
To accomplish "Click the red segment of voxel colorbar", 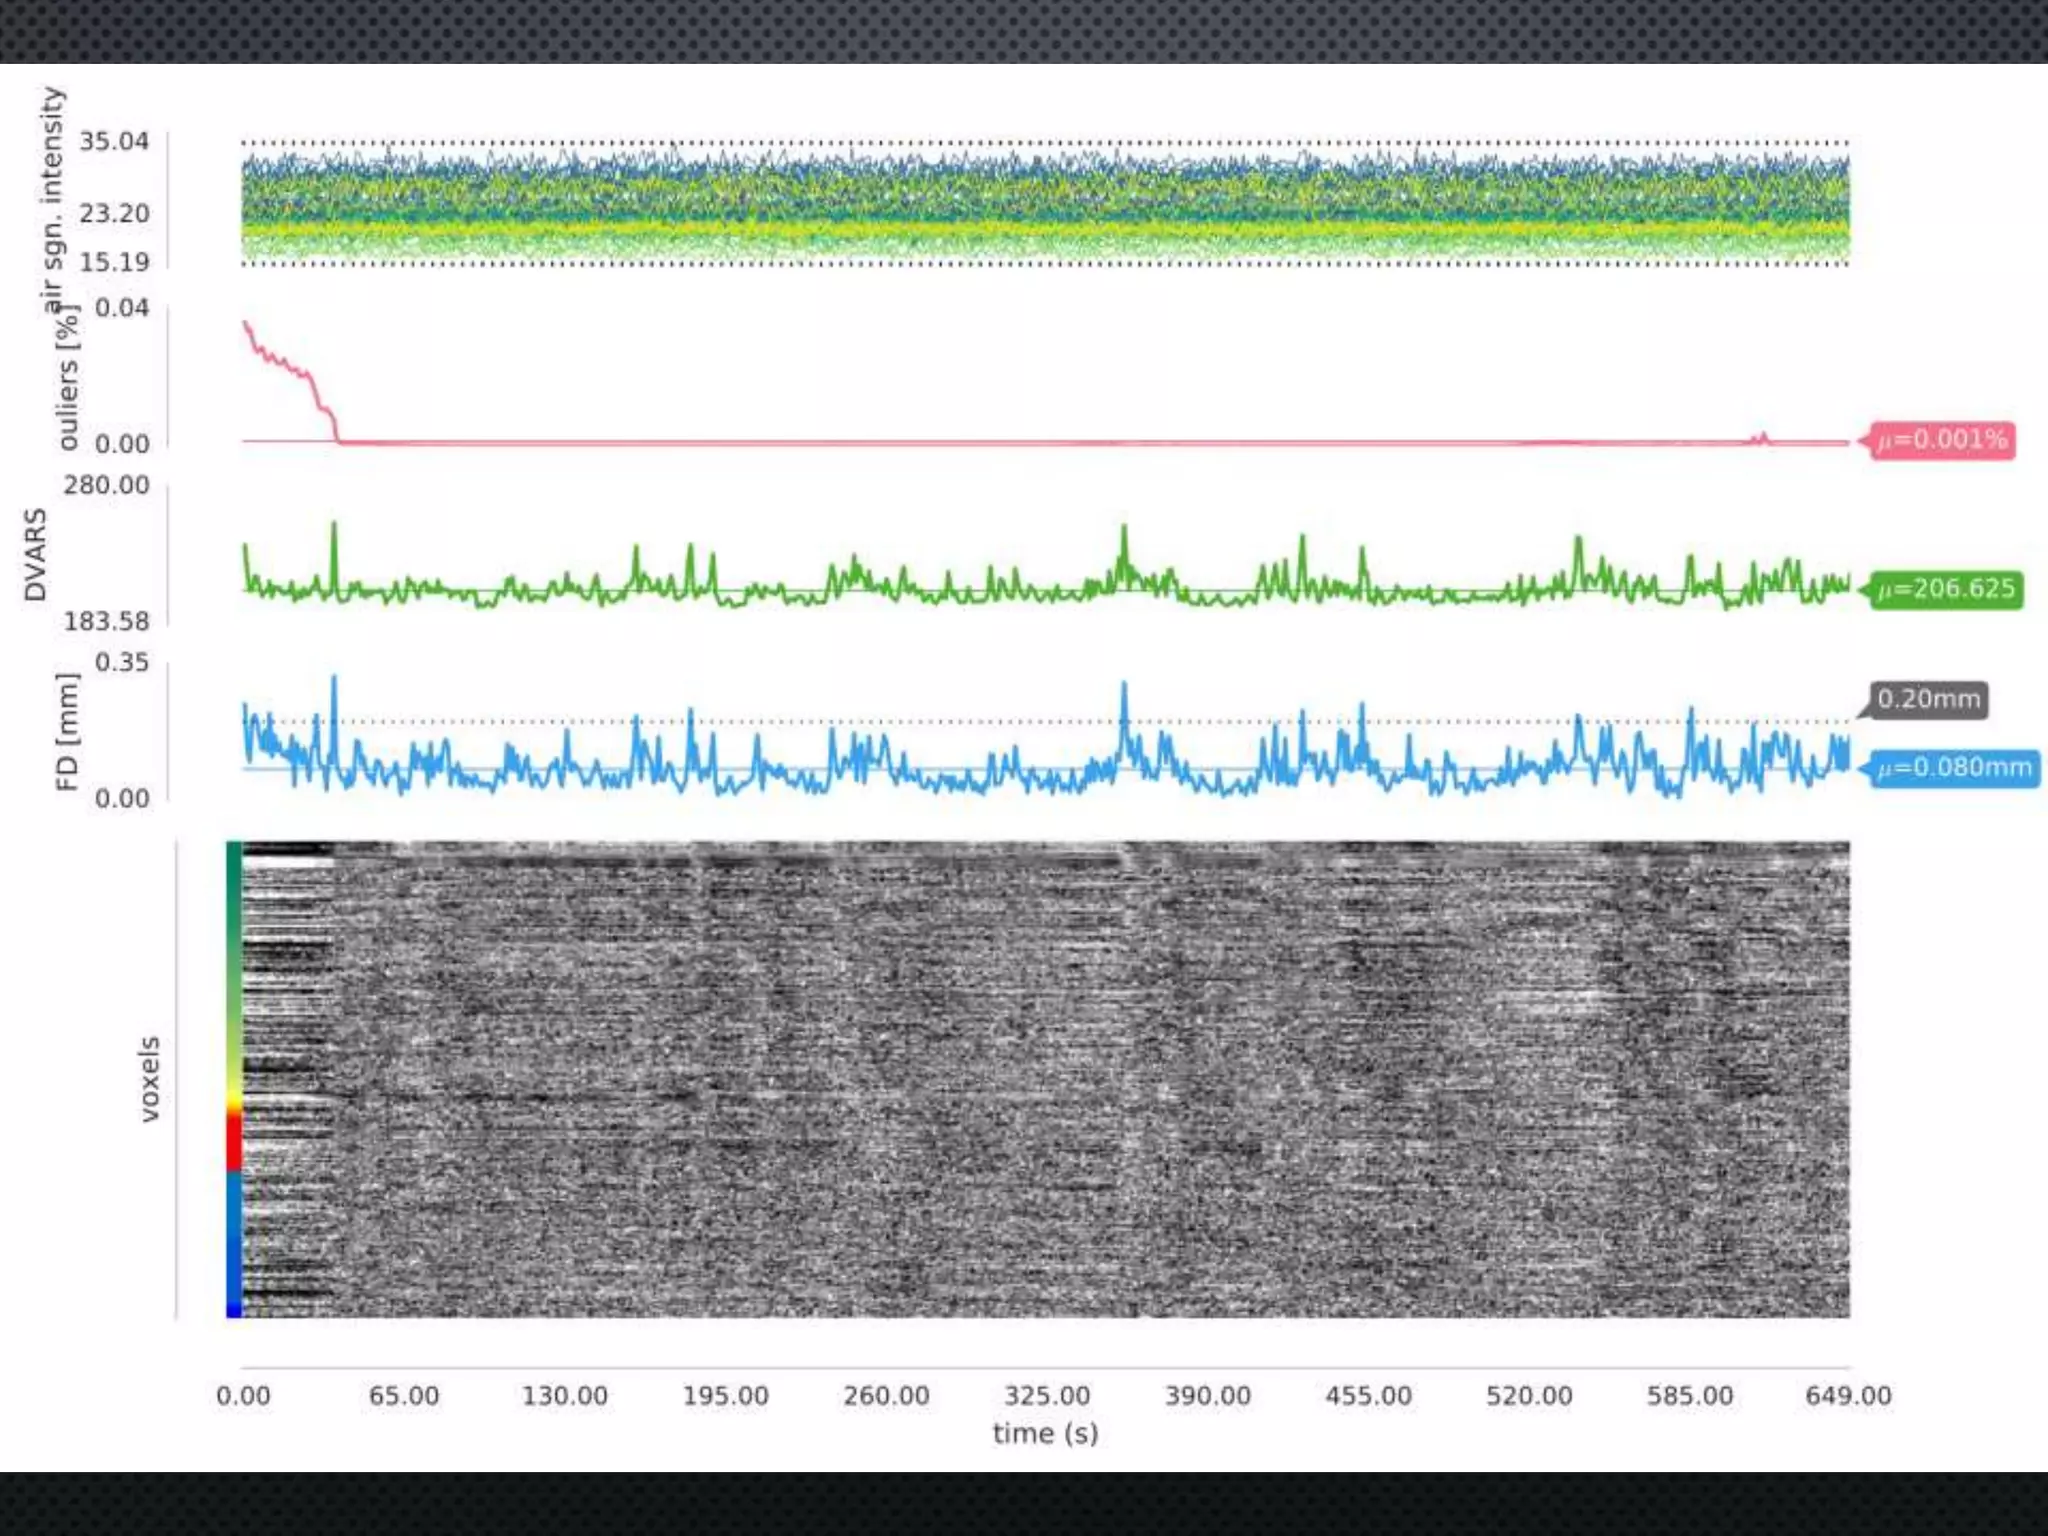I will 234,1142.
